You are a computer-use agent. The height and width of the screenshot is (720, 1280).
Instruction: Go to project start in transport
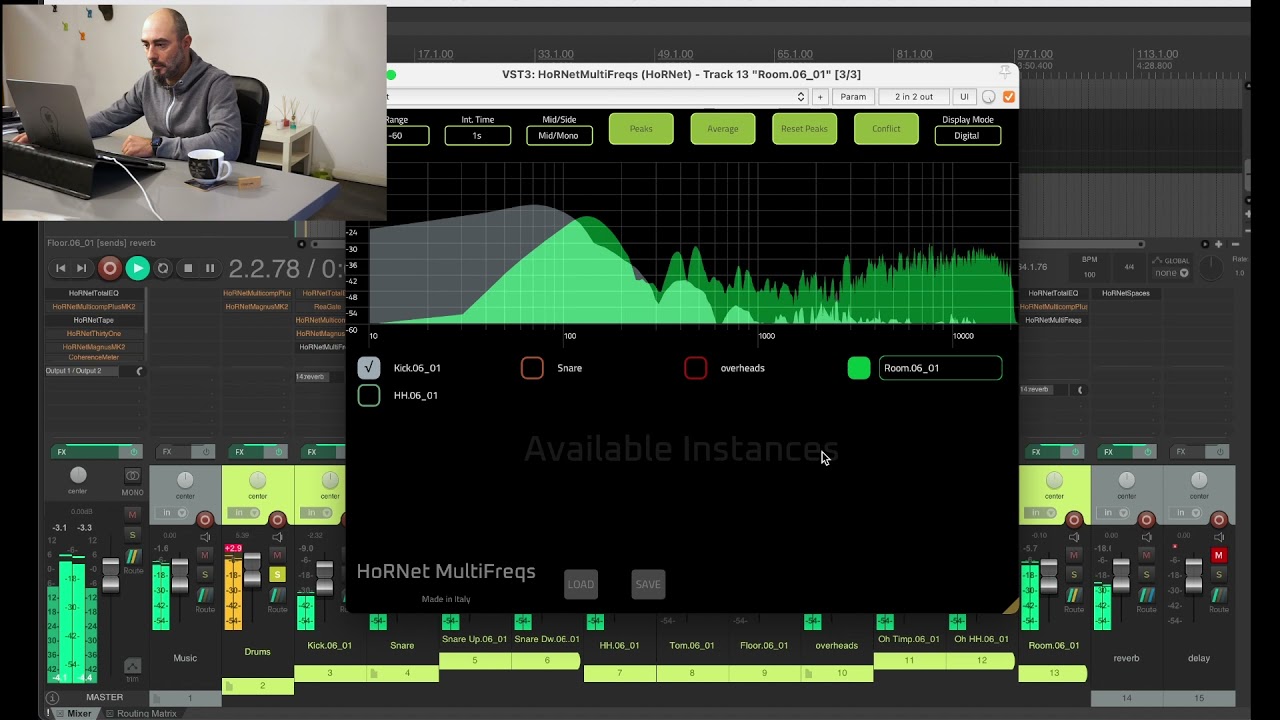point(60,268)
